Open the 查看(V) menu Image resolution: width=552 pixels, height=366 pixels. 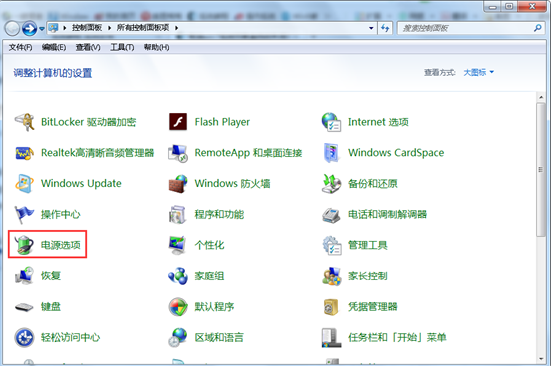pos(88,47)
